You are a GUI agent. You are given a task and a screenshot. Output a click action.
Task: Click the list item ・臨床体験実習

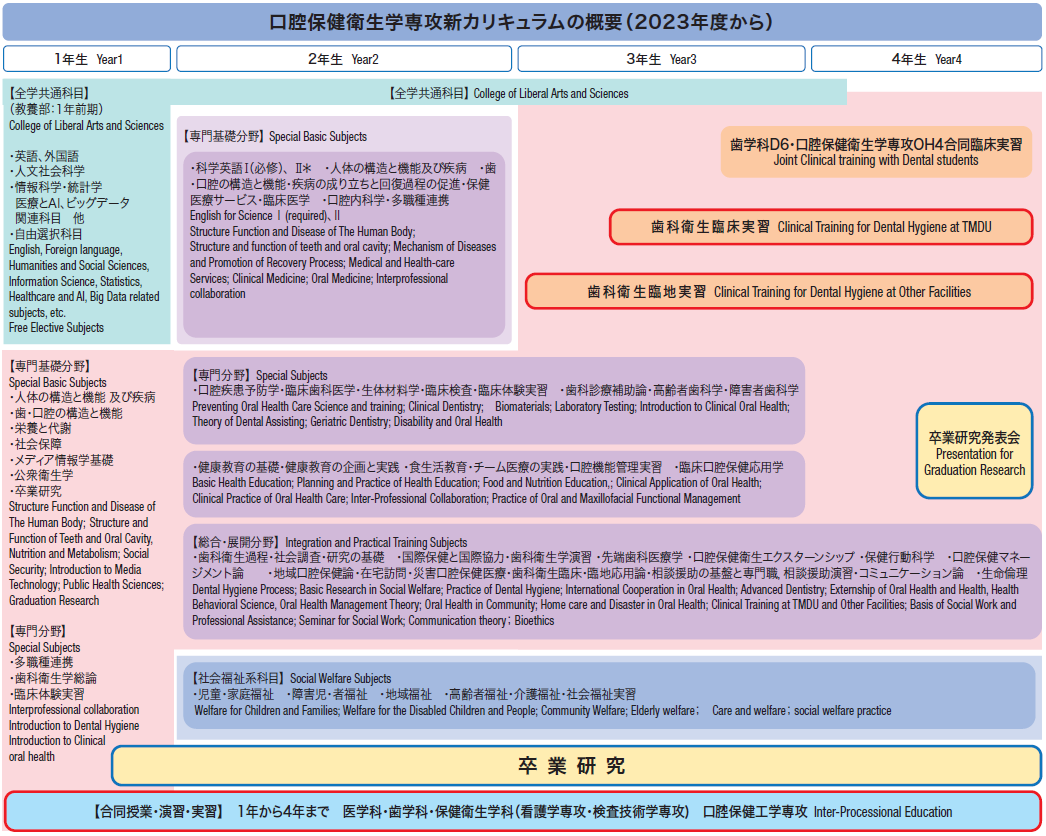[47, 695]
